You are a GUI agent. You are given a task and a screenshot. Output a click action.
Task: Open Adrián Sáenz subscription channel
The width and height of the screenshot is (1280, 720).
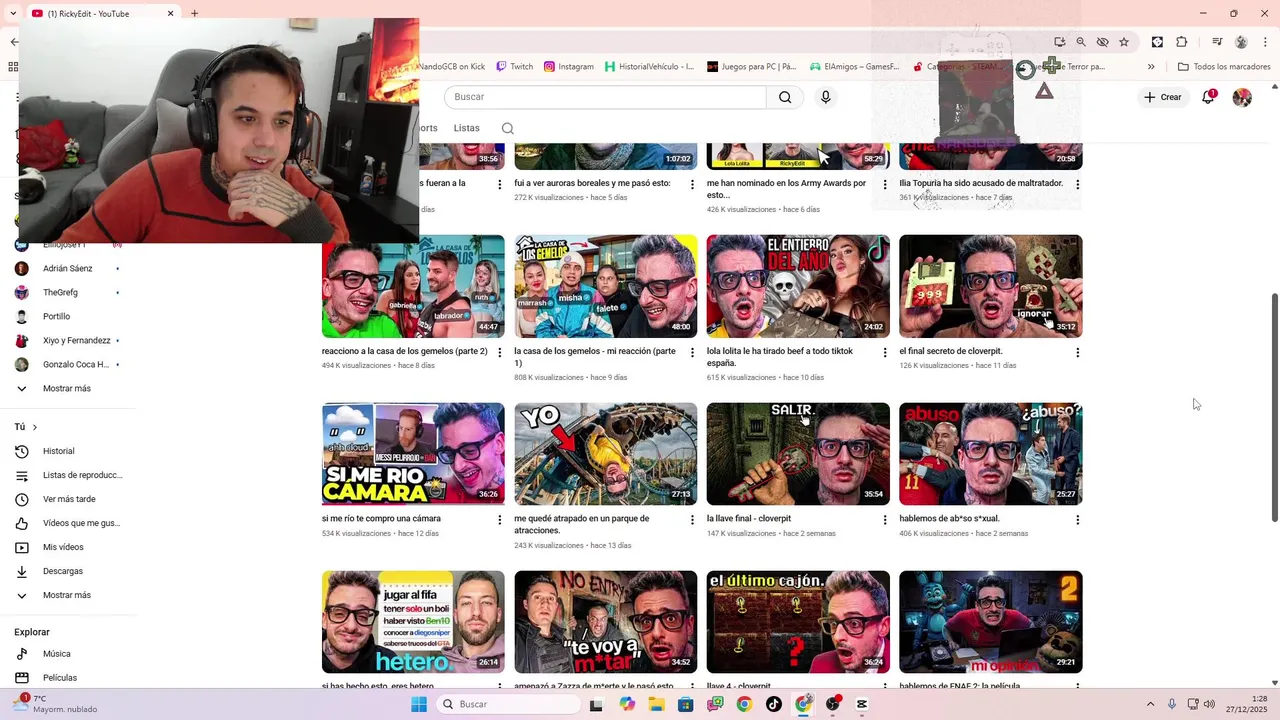coord(68,268)
